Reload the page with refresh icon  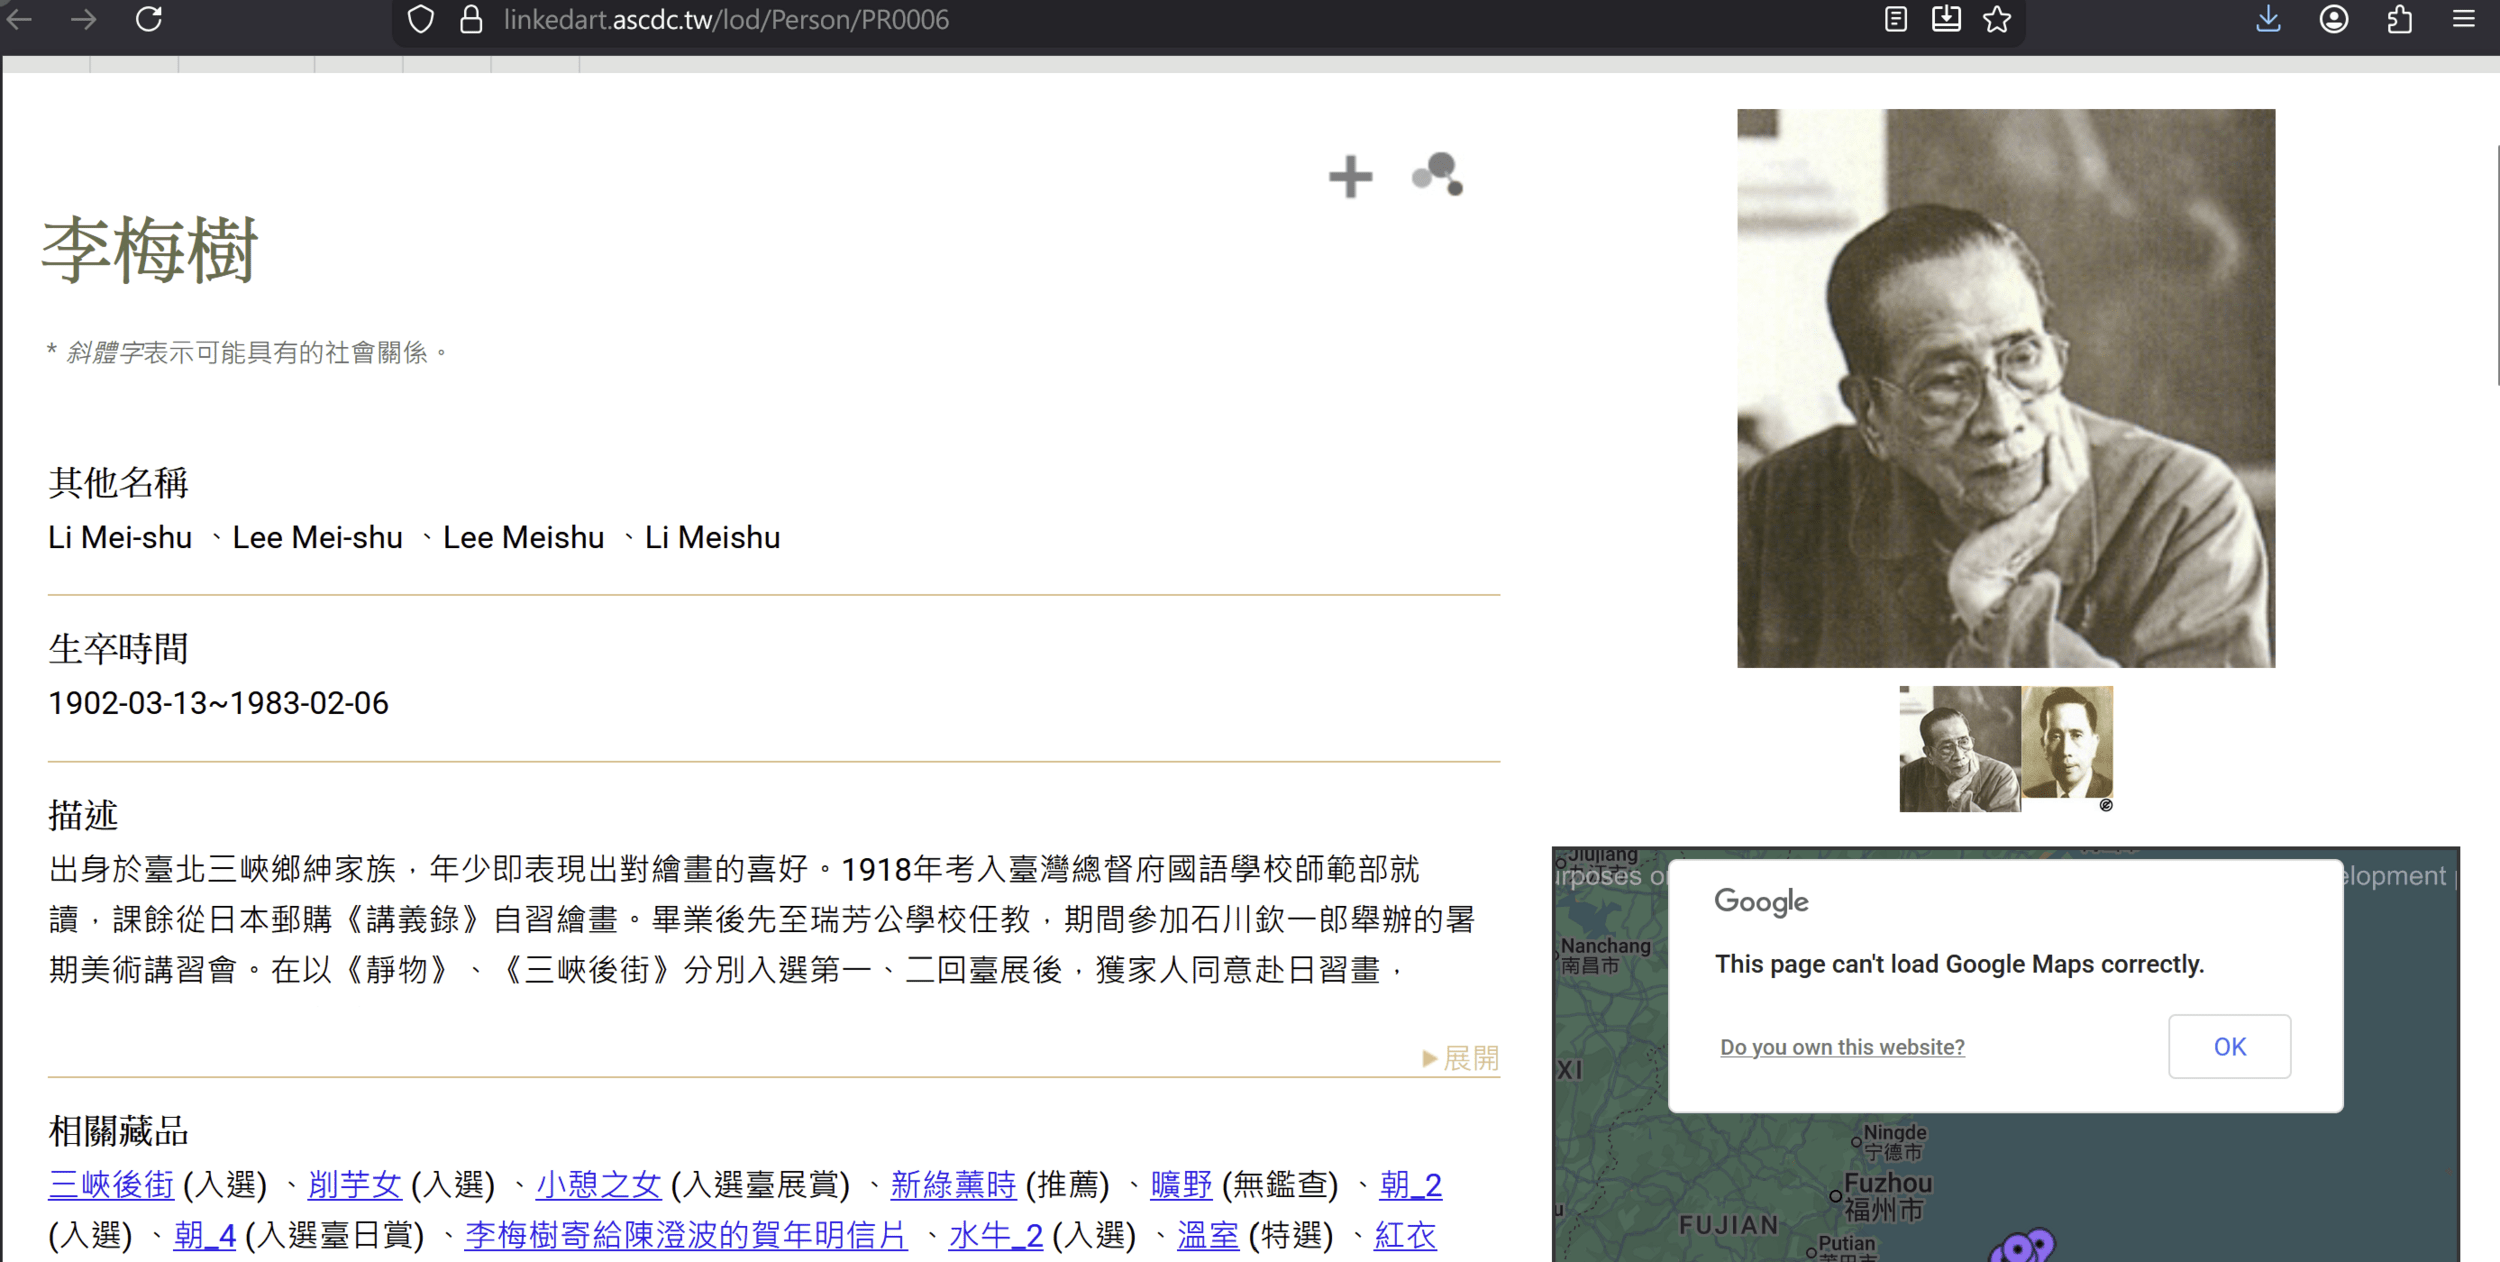[x=149, y=19]
